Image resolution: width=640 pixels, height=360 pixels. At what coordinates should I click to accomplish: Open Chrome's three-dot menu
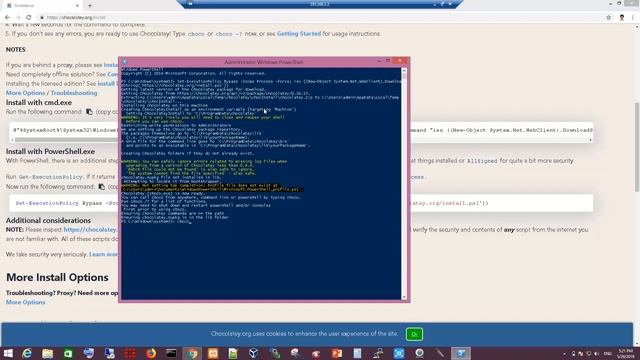633,18
